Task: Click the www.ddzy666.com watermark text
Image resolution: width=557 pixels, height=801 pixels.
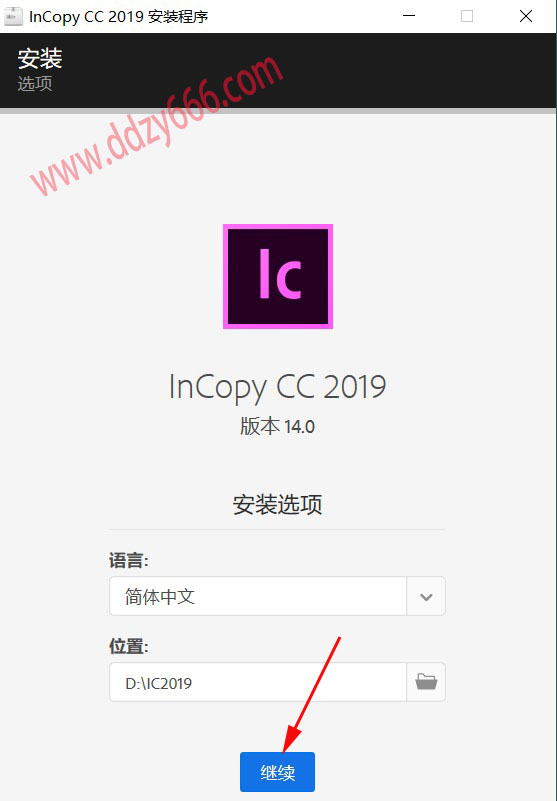Action: tap(156, 125)
